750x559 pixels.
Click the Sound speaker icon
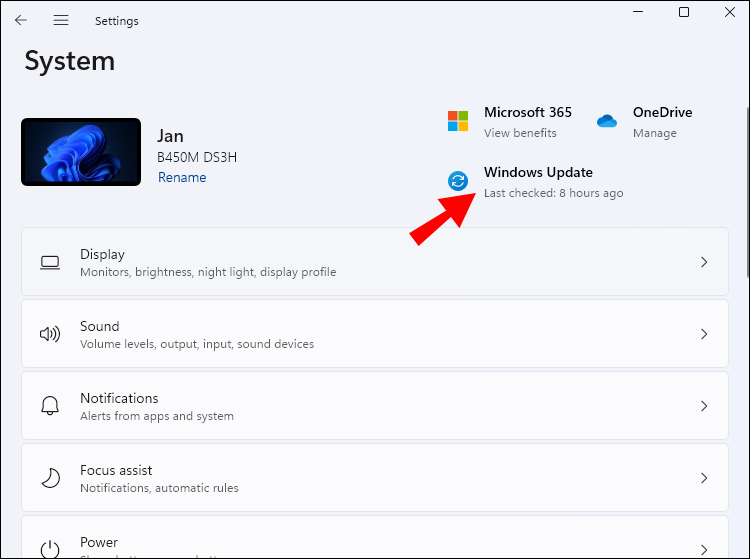(x=50, y=334)
